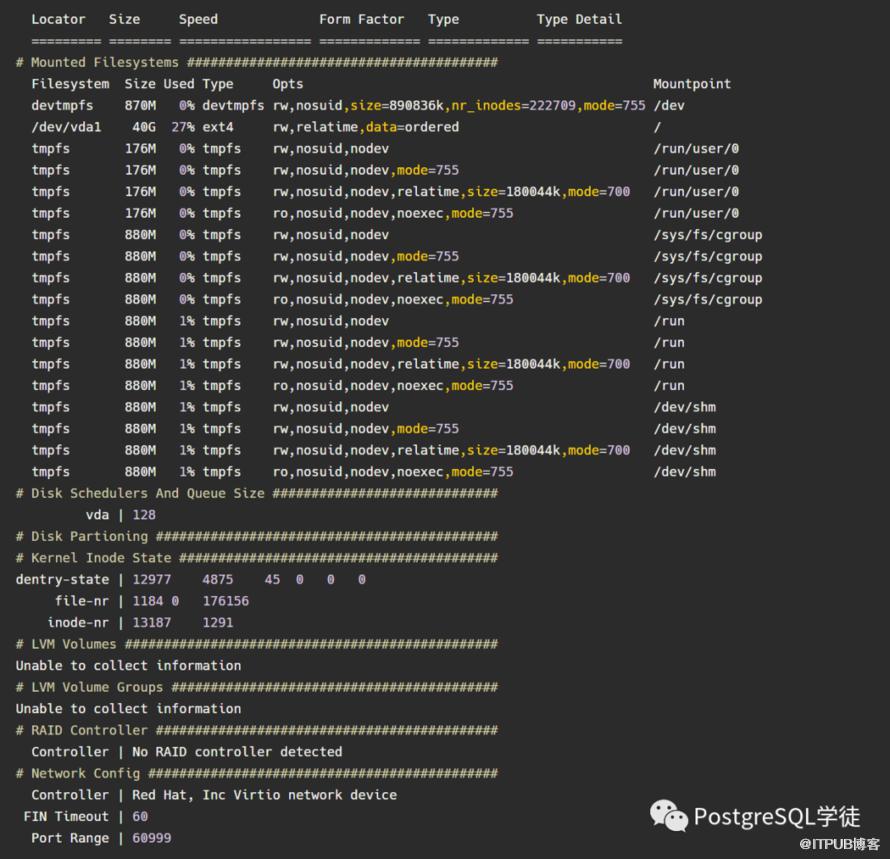Select the Form Factor column header
This screenshot has width=890, height=859.
point(361,19)
